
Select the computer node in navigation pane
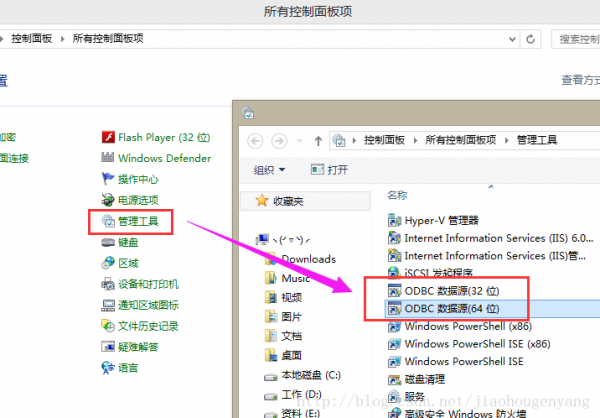[x=283, y=240]
